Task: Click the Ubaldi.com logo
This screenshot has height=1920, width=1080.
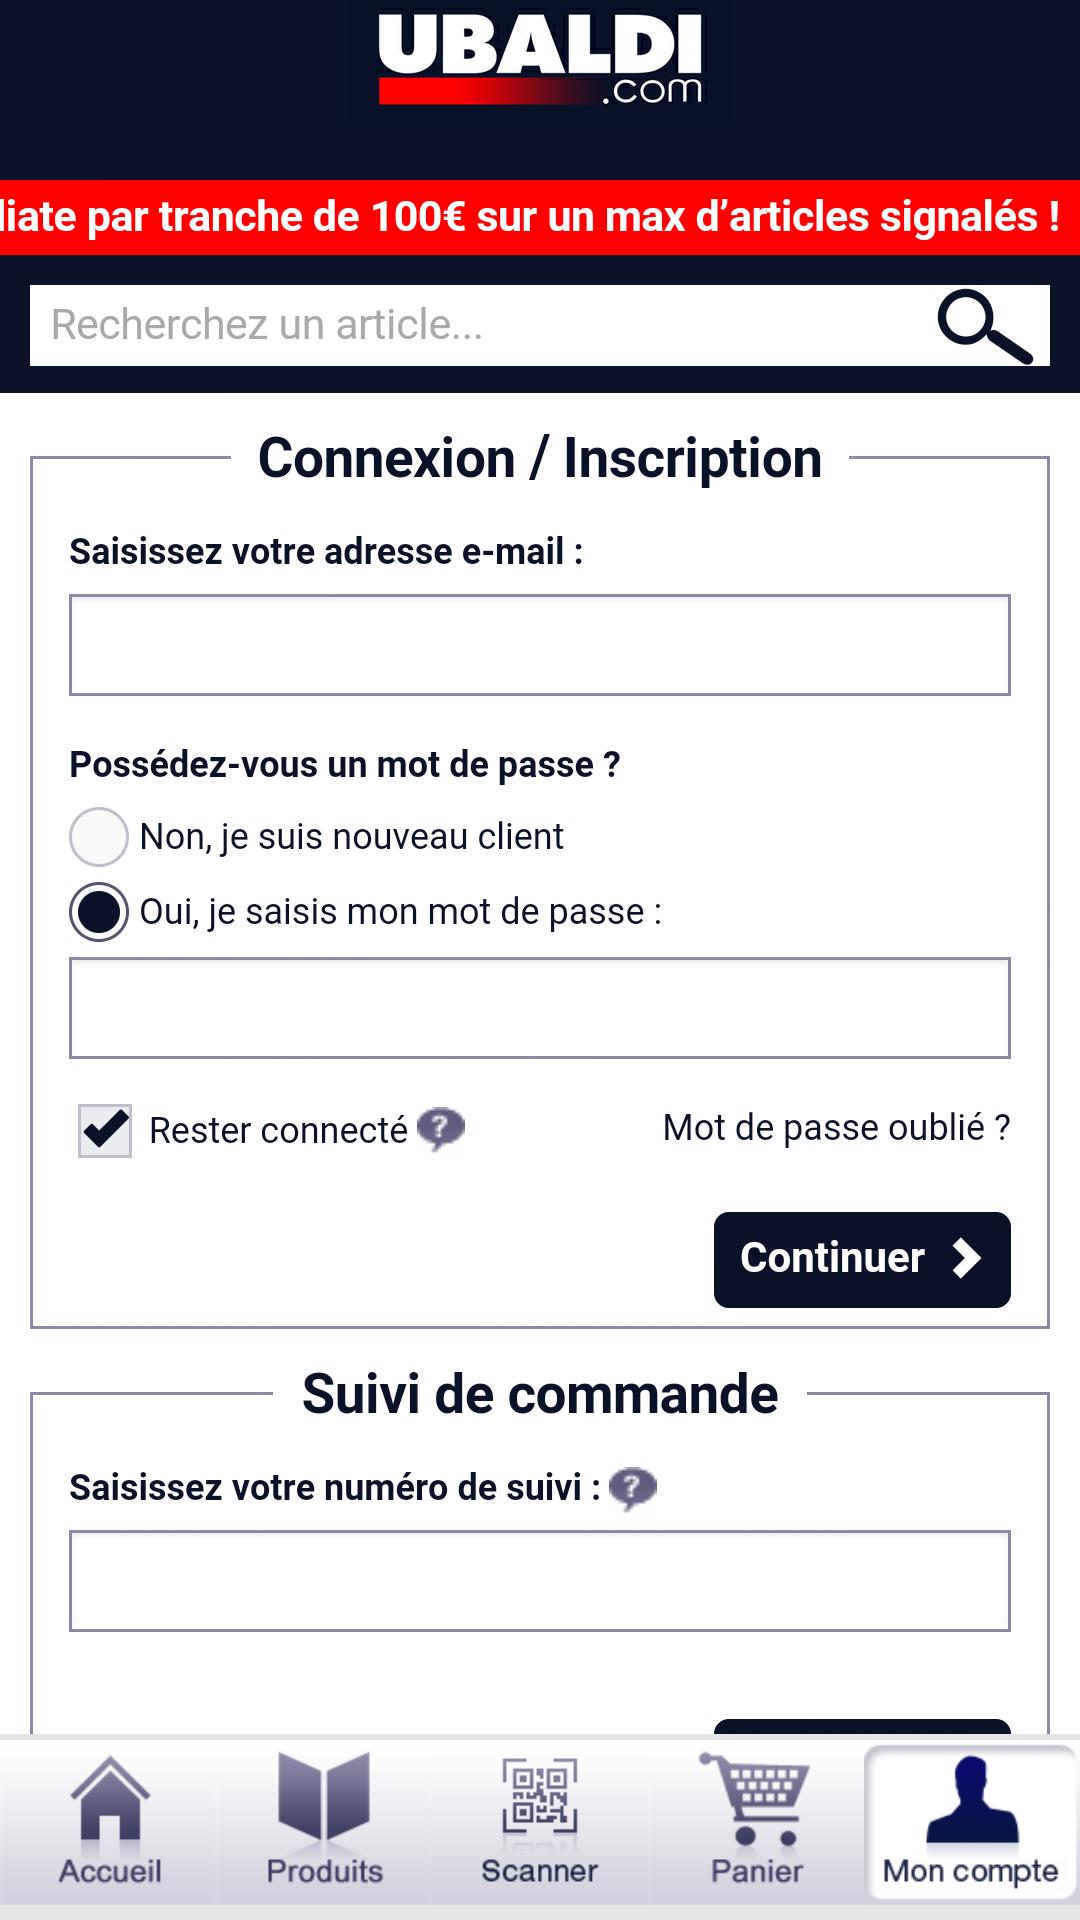Action: tap(540, 60)
